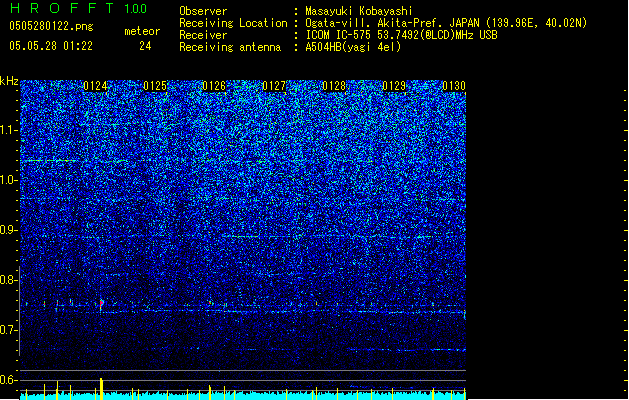Click the date stamp 05.05.28 01:22

pos(51,46)
